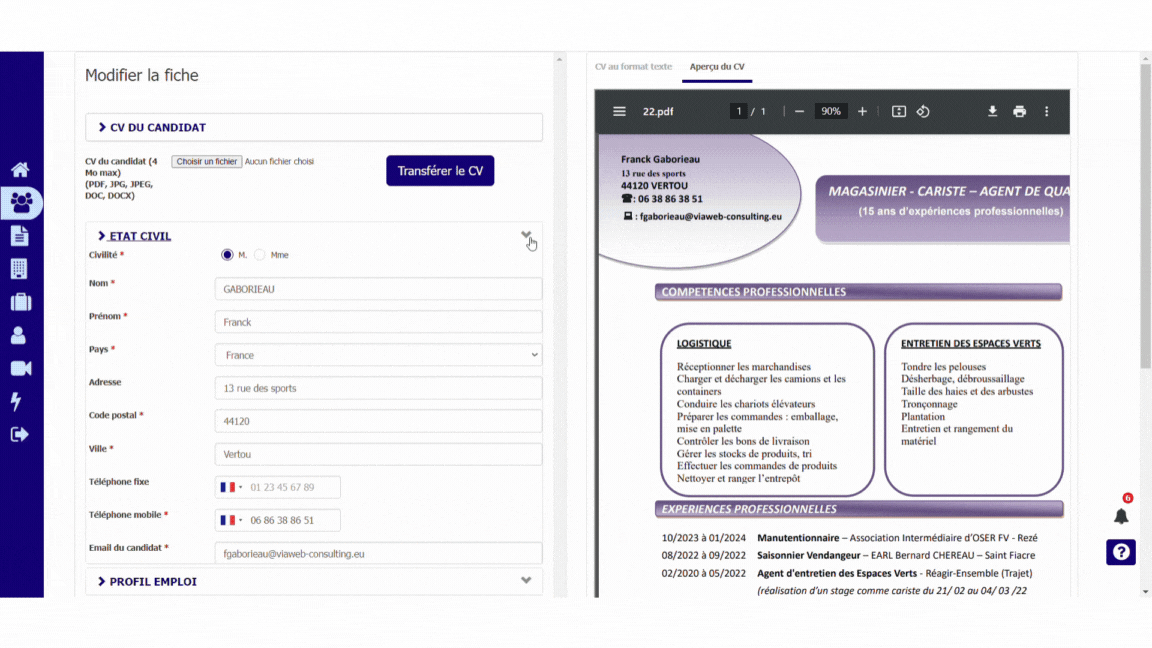
Task: Click the form panel scroll up arrow
Action: (559, 60)
